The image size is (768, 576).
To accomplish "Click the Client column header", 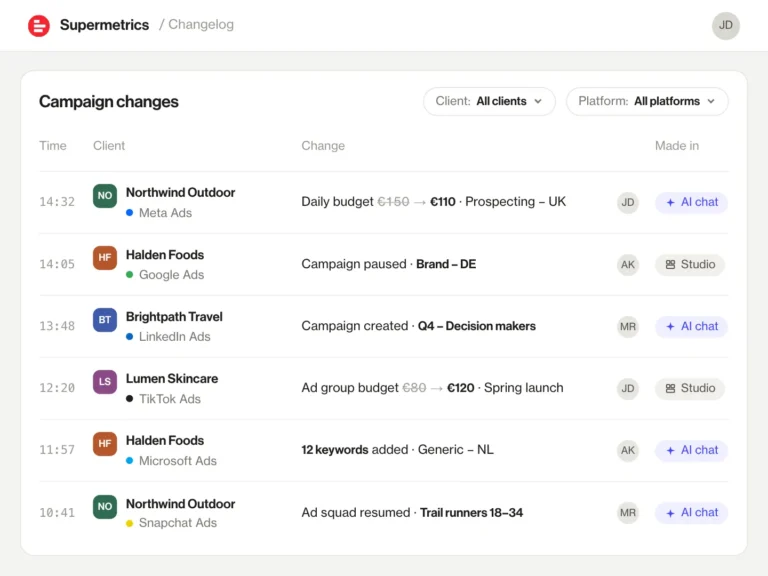I will (109, 145).
